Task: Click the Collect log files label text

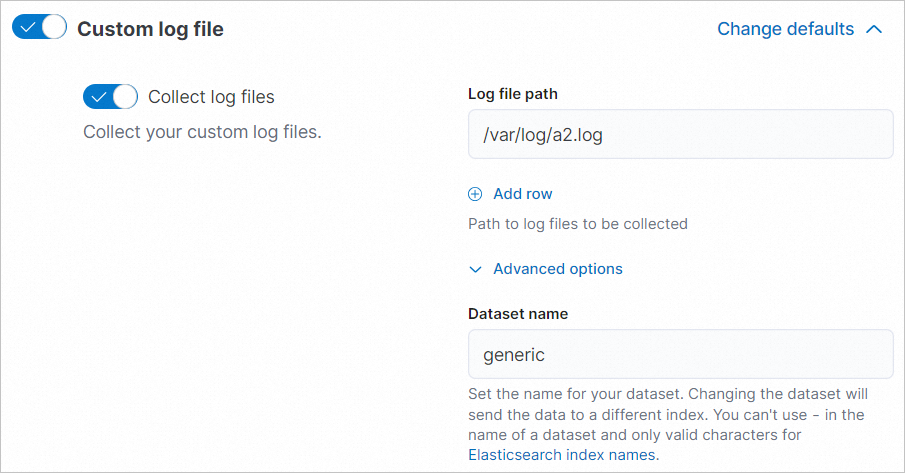Action: click(211, 97)
